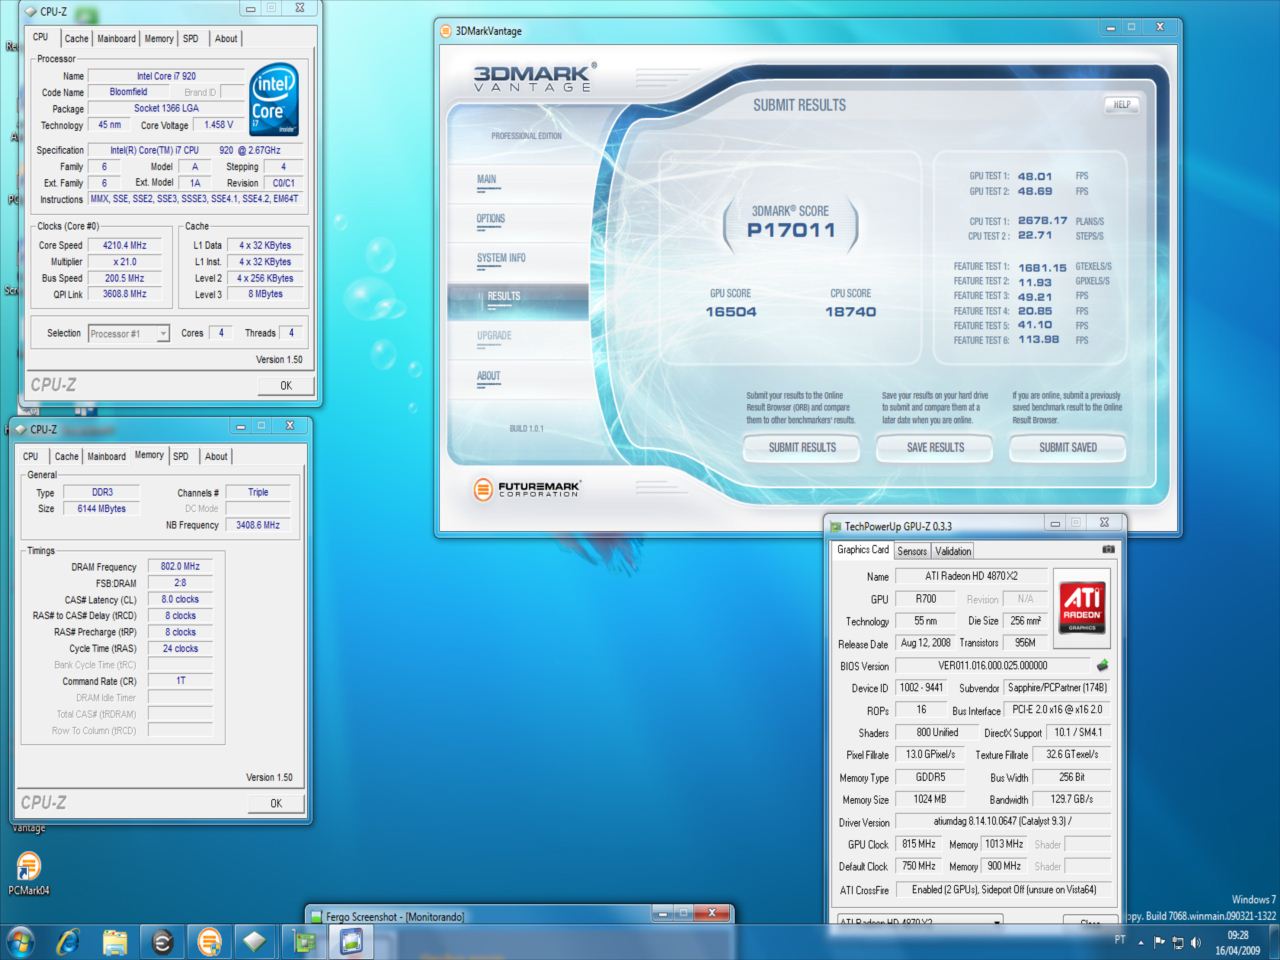Switch to CPU-Z diamond icon in taskbar
The width and height of the screenshot is (1280, 960).
click(255, 941)
